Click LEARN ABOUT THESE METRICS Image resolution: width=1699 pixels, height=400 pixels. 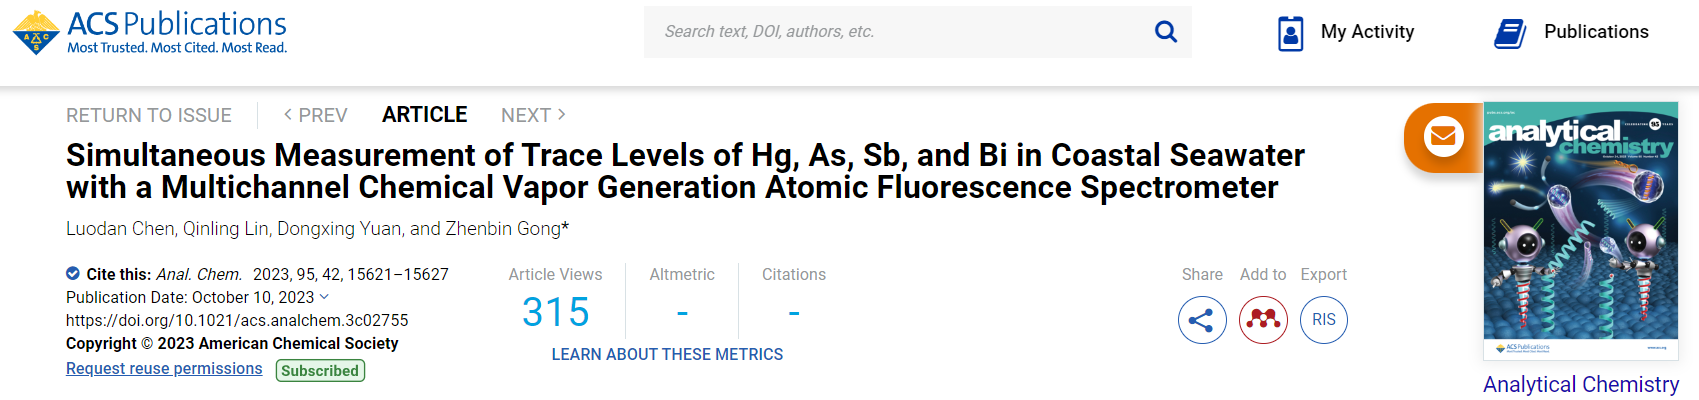(x=667, y=354)
